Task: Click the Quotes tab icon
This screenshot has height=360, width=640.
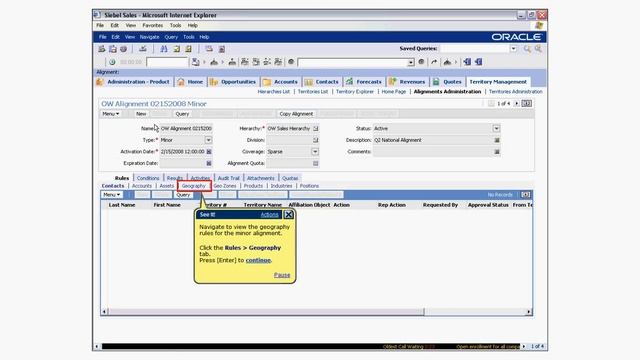Action: point(436,82)
